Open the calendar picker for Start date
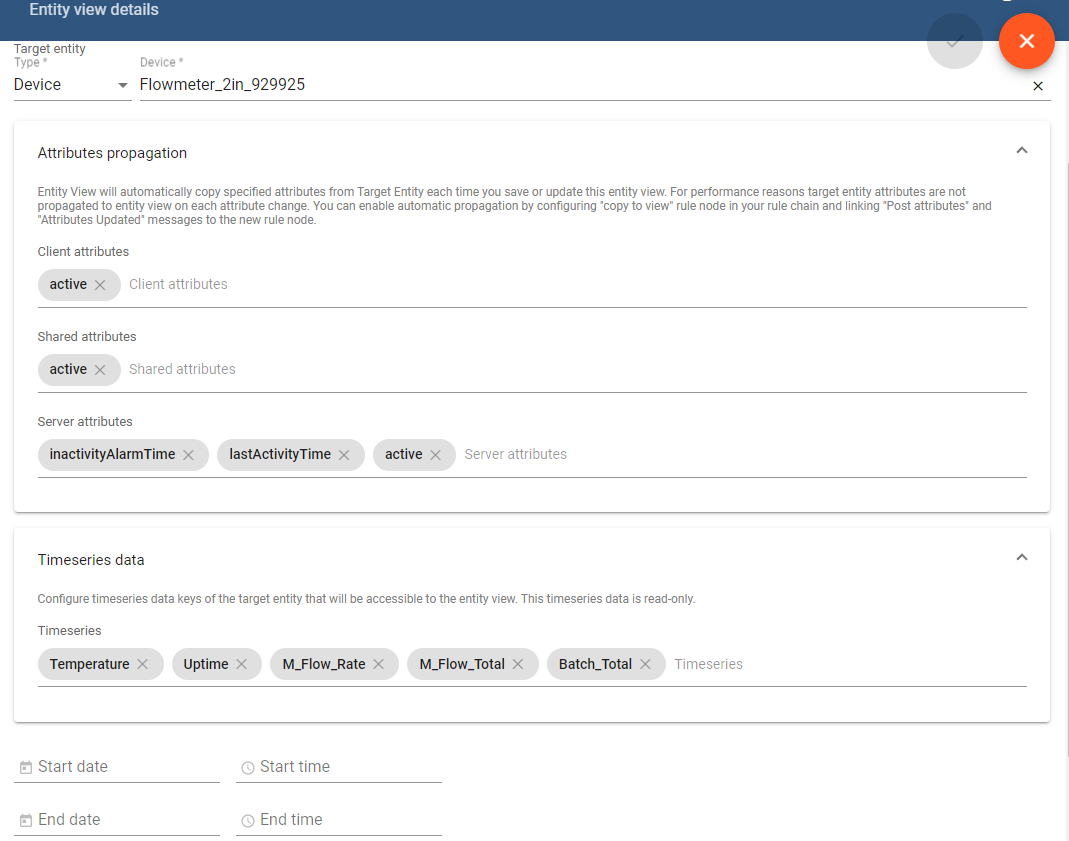The width and height of the screenshot is (1069, 841). click(x=24, y=766)
